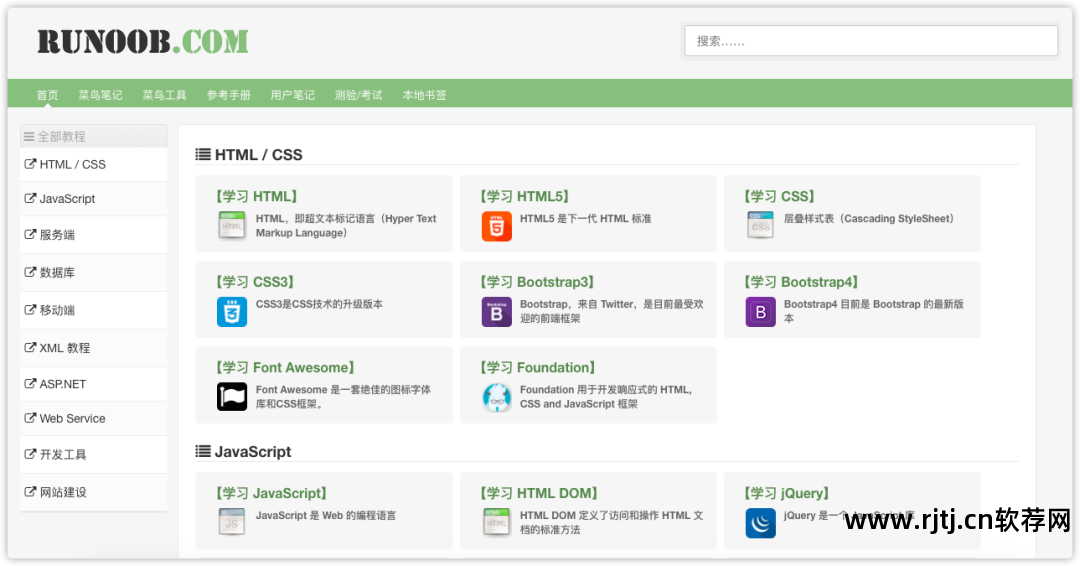Click the HTML DOM file icon
The image size is (1080, 566).
pos(496,522)
